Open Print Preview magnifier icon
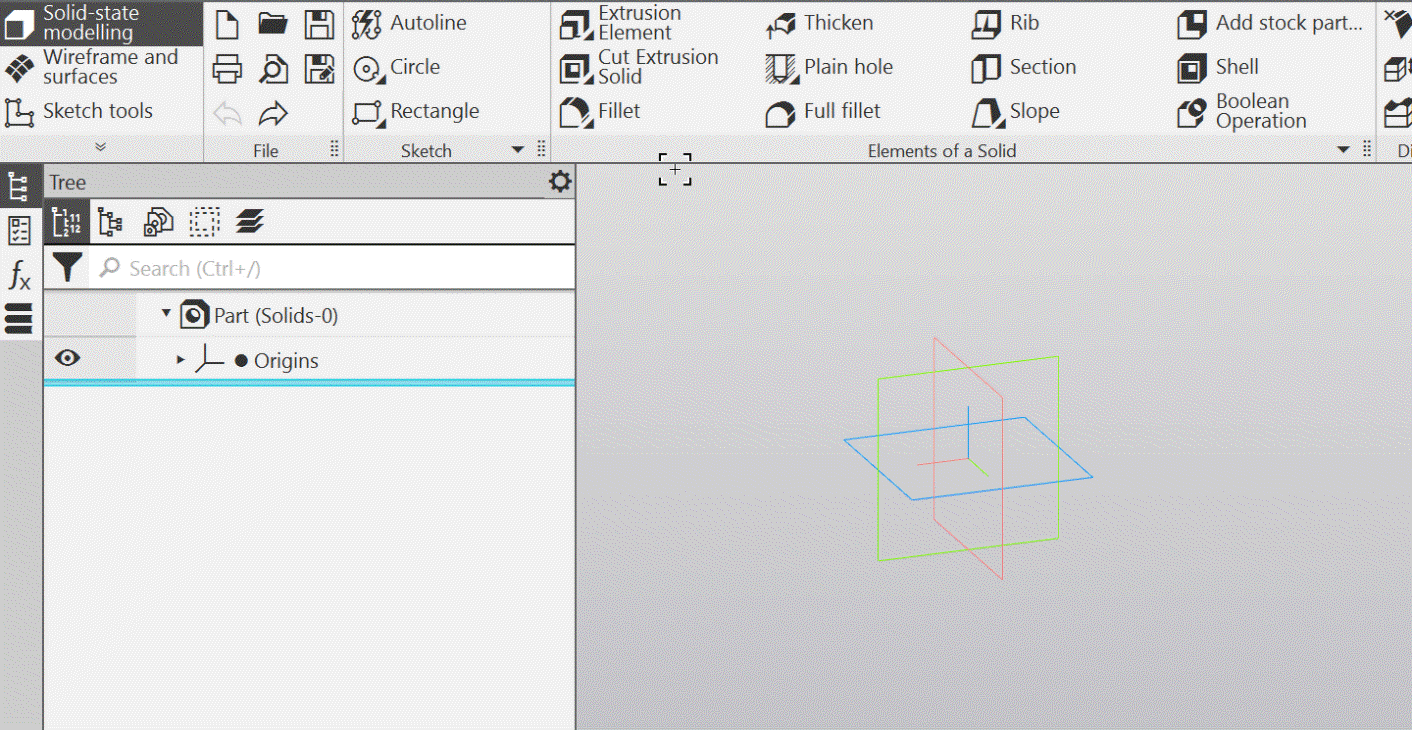This screenshot has width=1412, height=730. click(273, 69)
